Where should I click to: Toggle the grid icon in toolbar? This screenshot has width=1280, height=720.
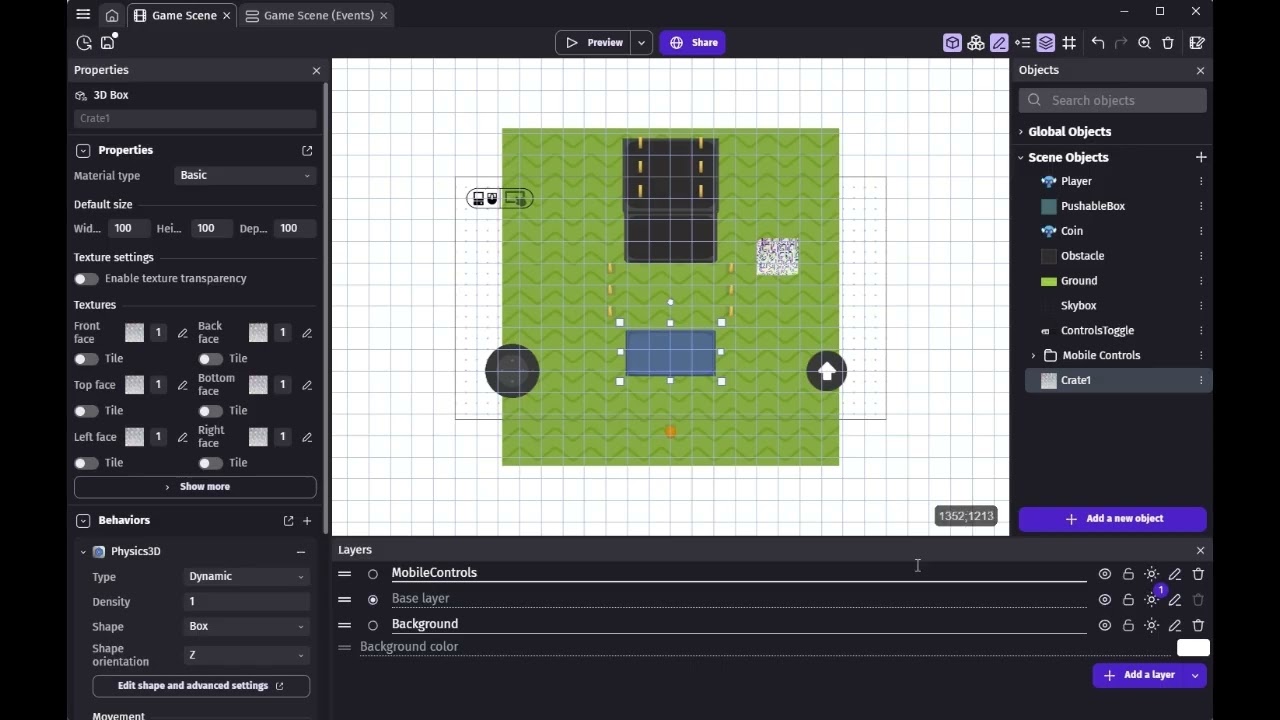coord(1069,43)
